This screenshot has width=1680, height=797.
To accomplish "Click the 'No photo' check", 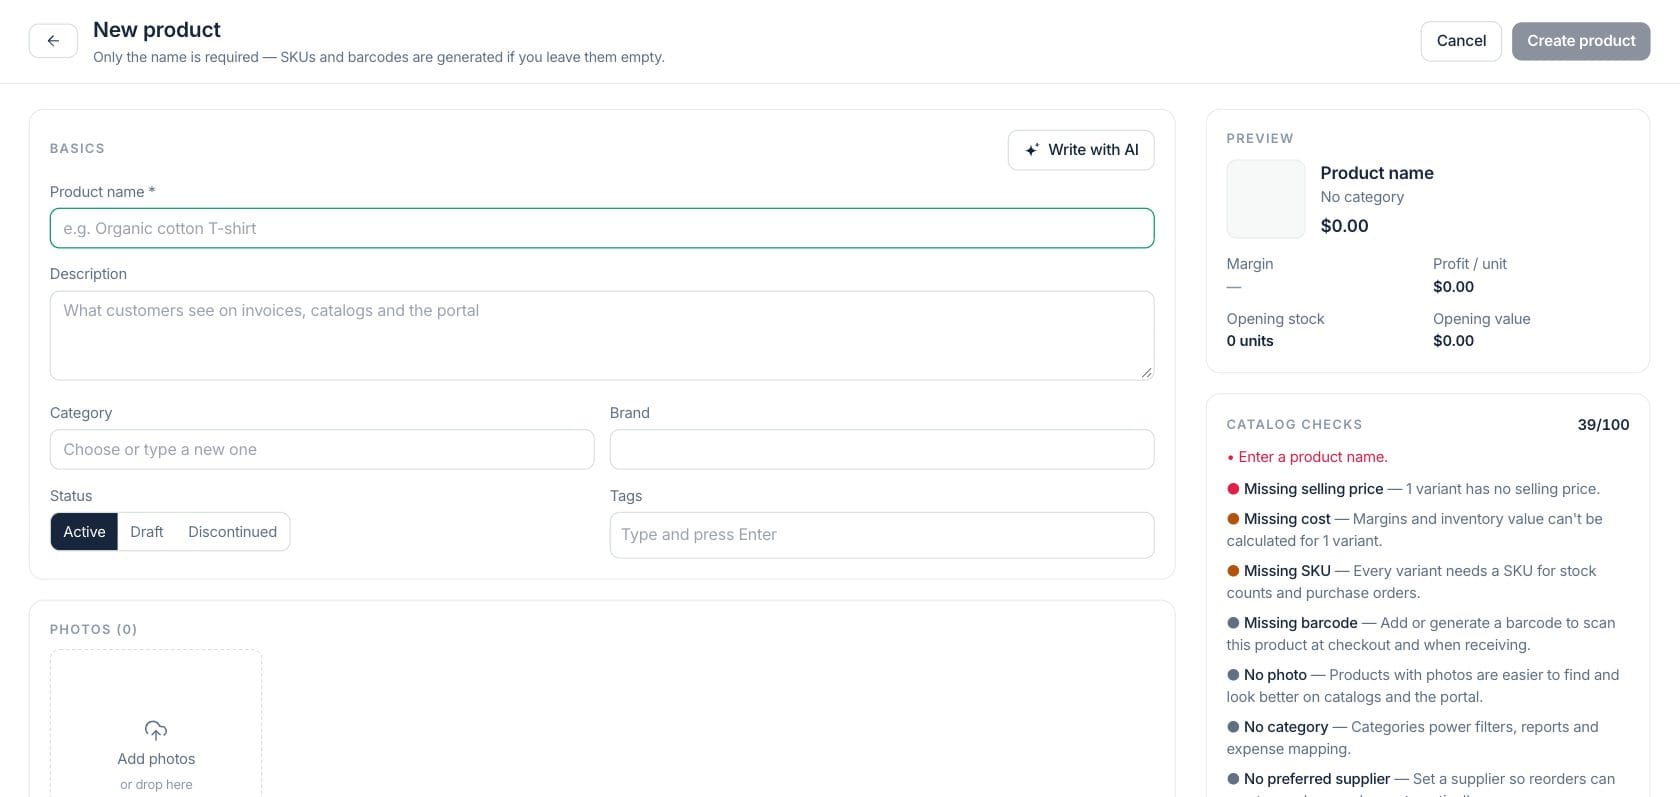I will (x=1423, y=686).
